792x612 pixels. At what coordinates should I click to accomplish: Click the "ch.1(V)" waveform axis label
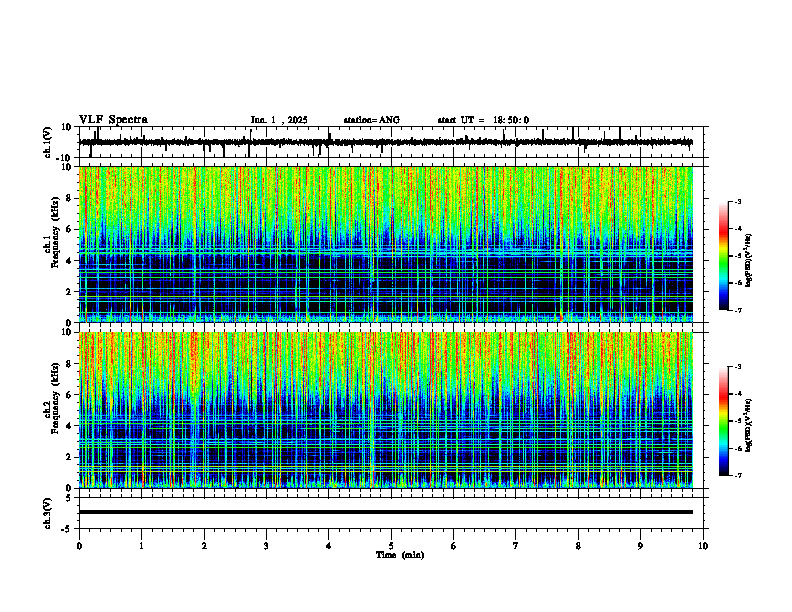click(x=48, y=142)
